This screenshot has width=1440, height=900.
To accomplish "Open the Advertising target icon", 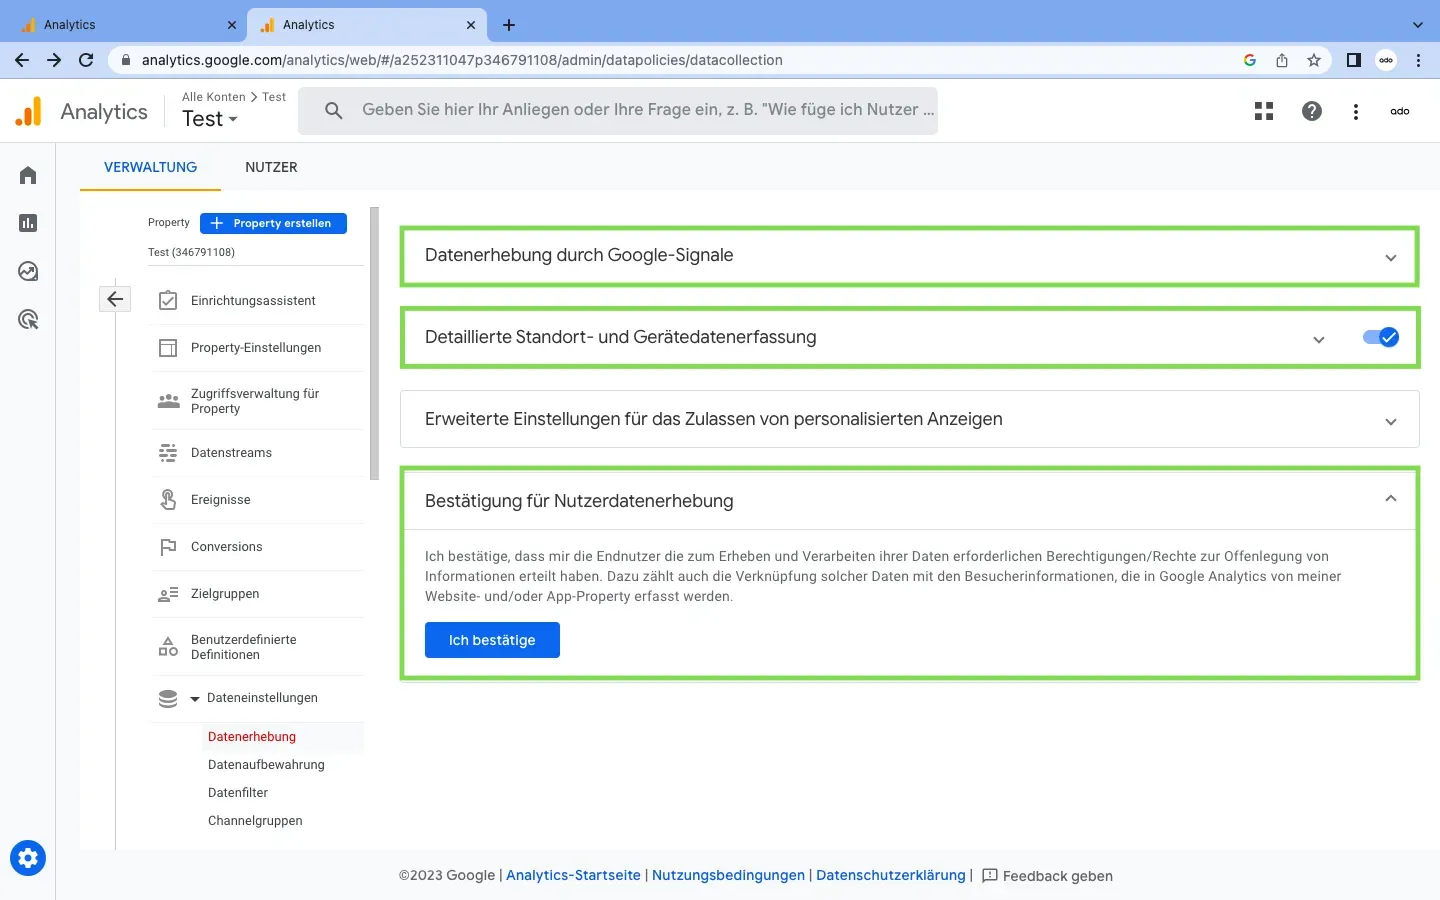I will pyautogui.click(x=28, y=319).
